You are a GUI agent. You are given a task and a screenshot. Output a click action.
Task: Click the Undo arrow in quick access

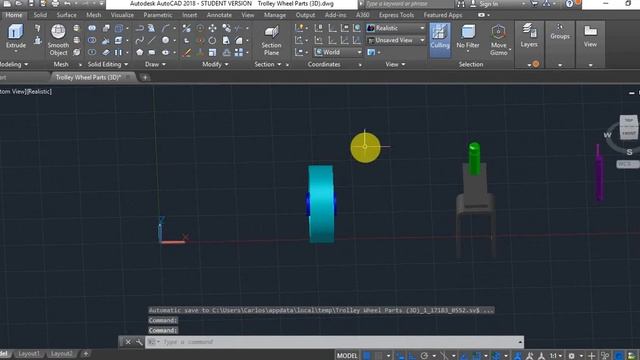67,4
